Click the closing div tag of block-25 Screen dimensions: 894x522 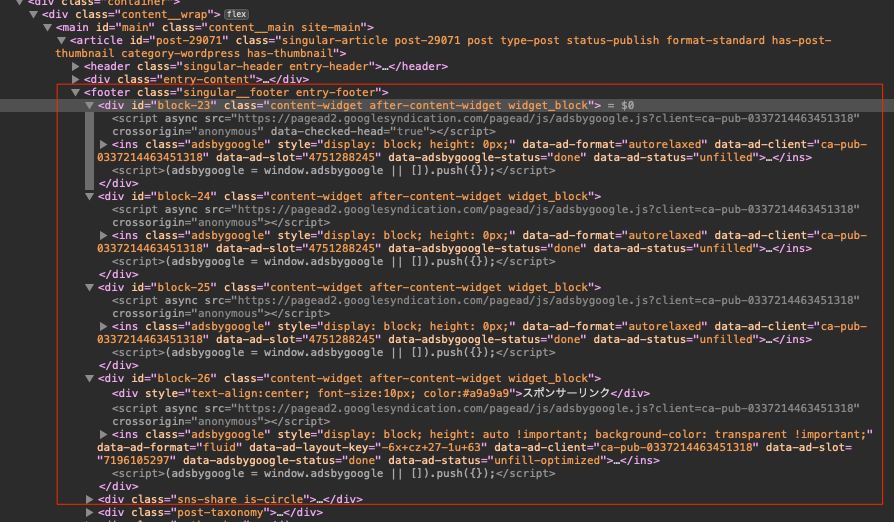point(119,365)
